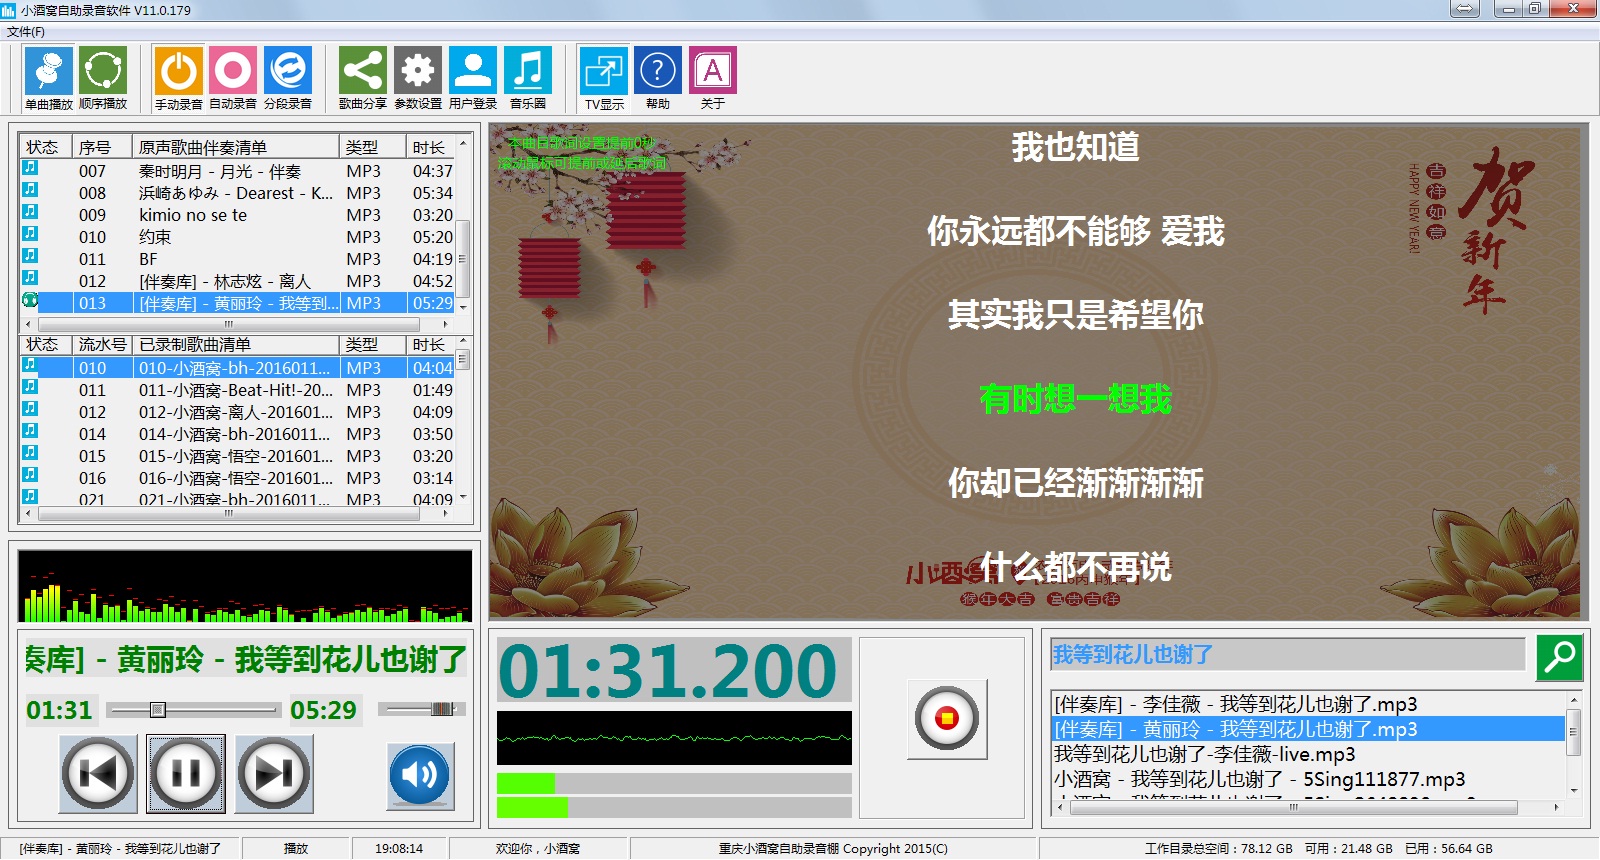Switch to TV显示 display mode
This screenshot has width=1600, height=860.
coord(604,72)
